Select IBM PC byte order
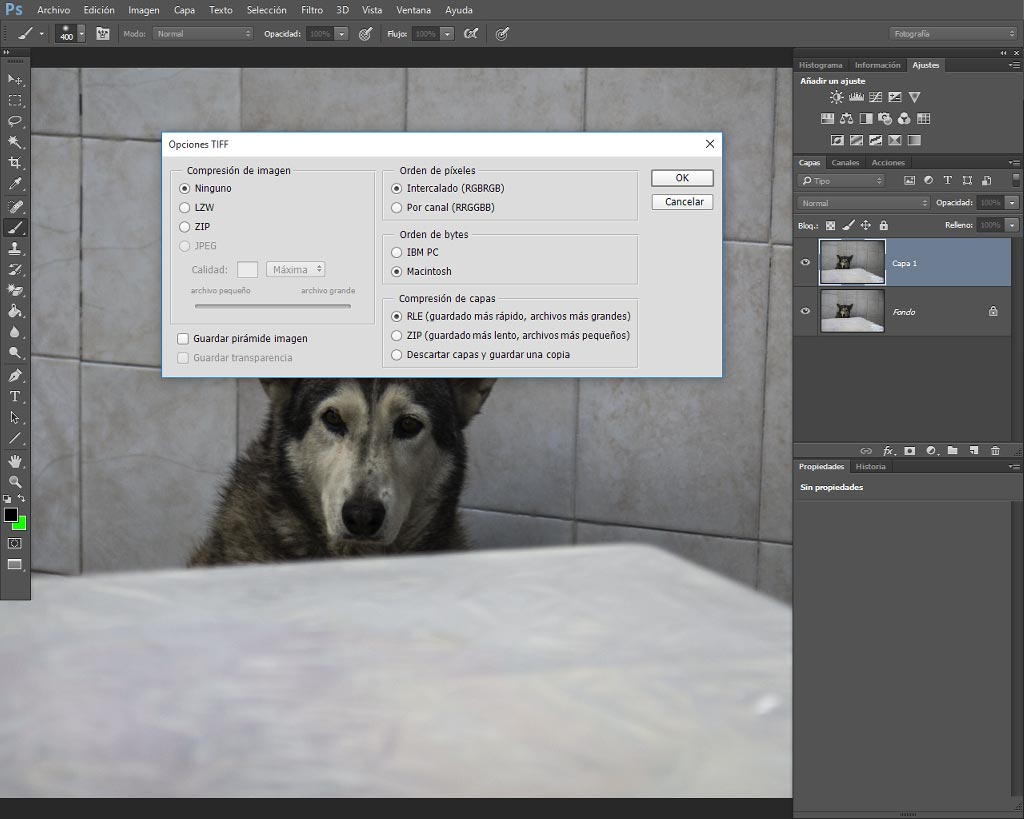 (415, 252)
